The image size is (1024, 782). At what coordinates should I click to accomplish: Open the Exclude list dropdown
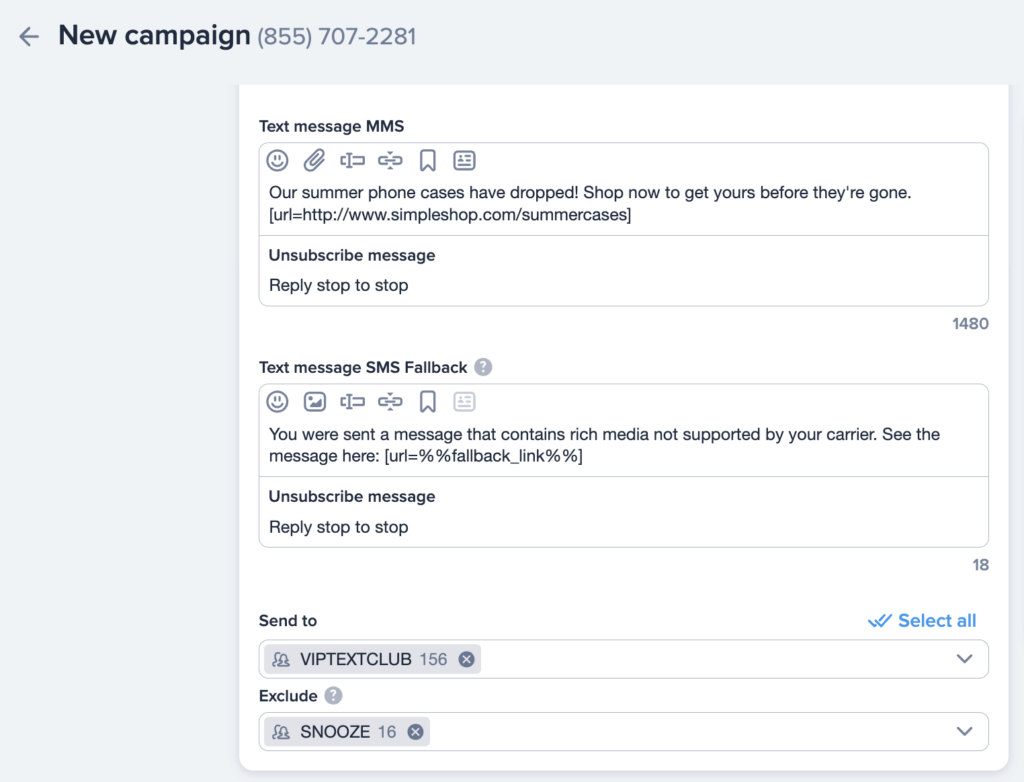pos(964,731)
